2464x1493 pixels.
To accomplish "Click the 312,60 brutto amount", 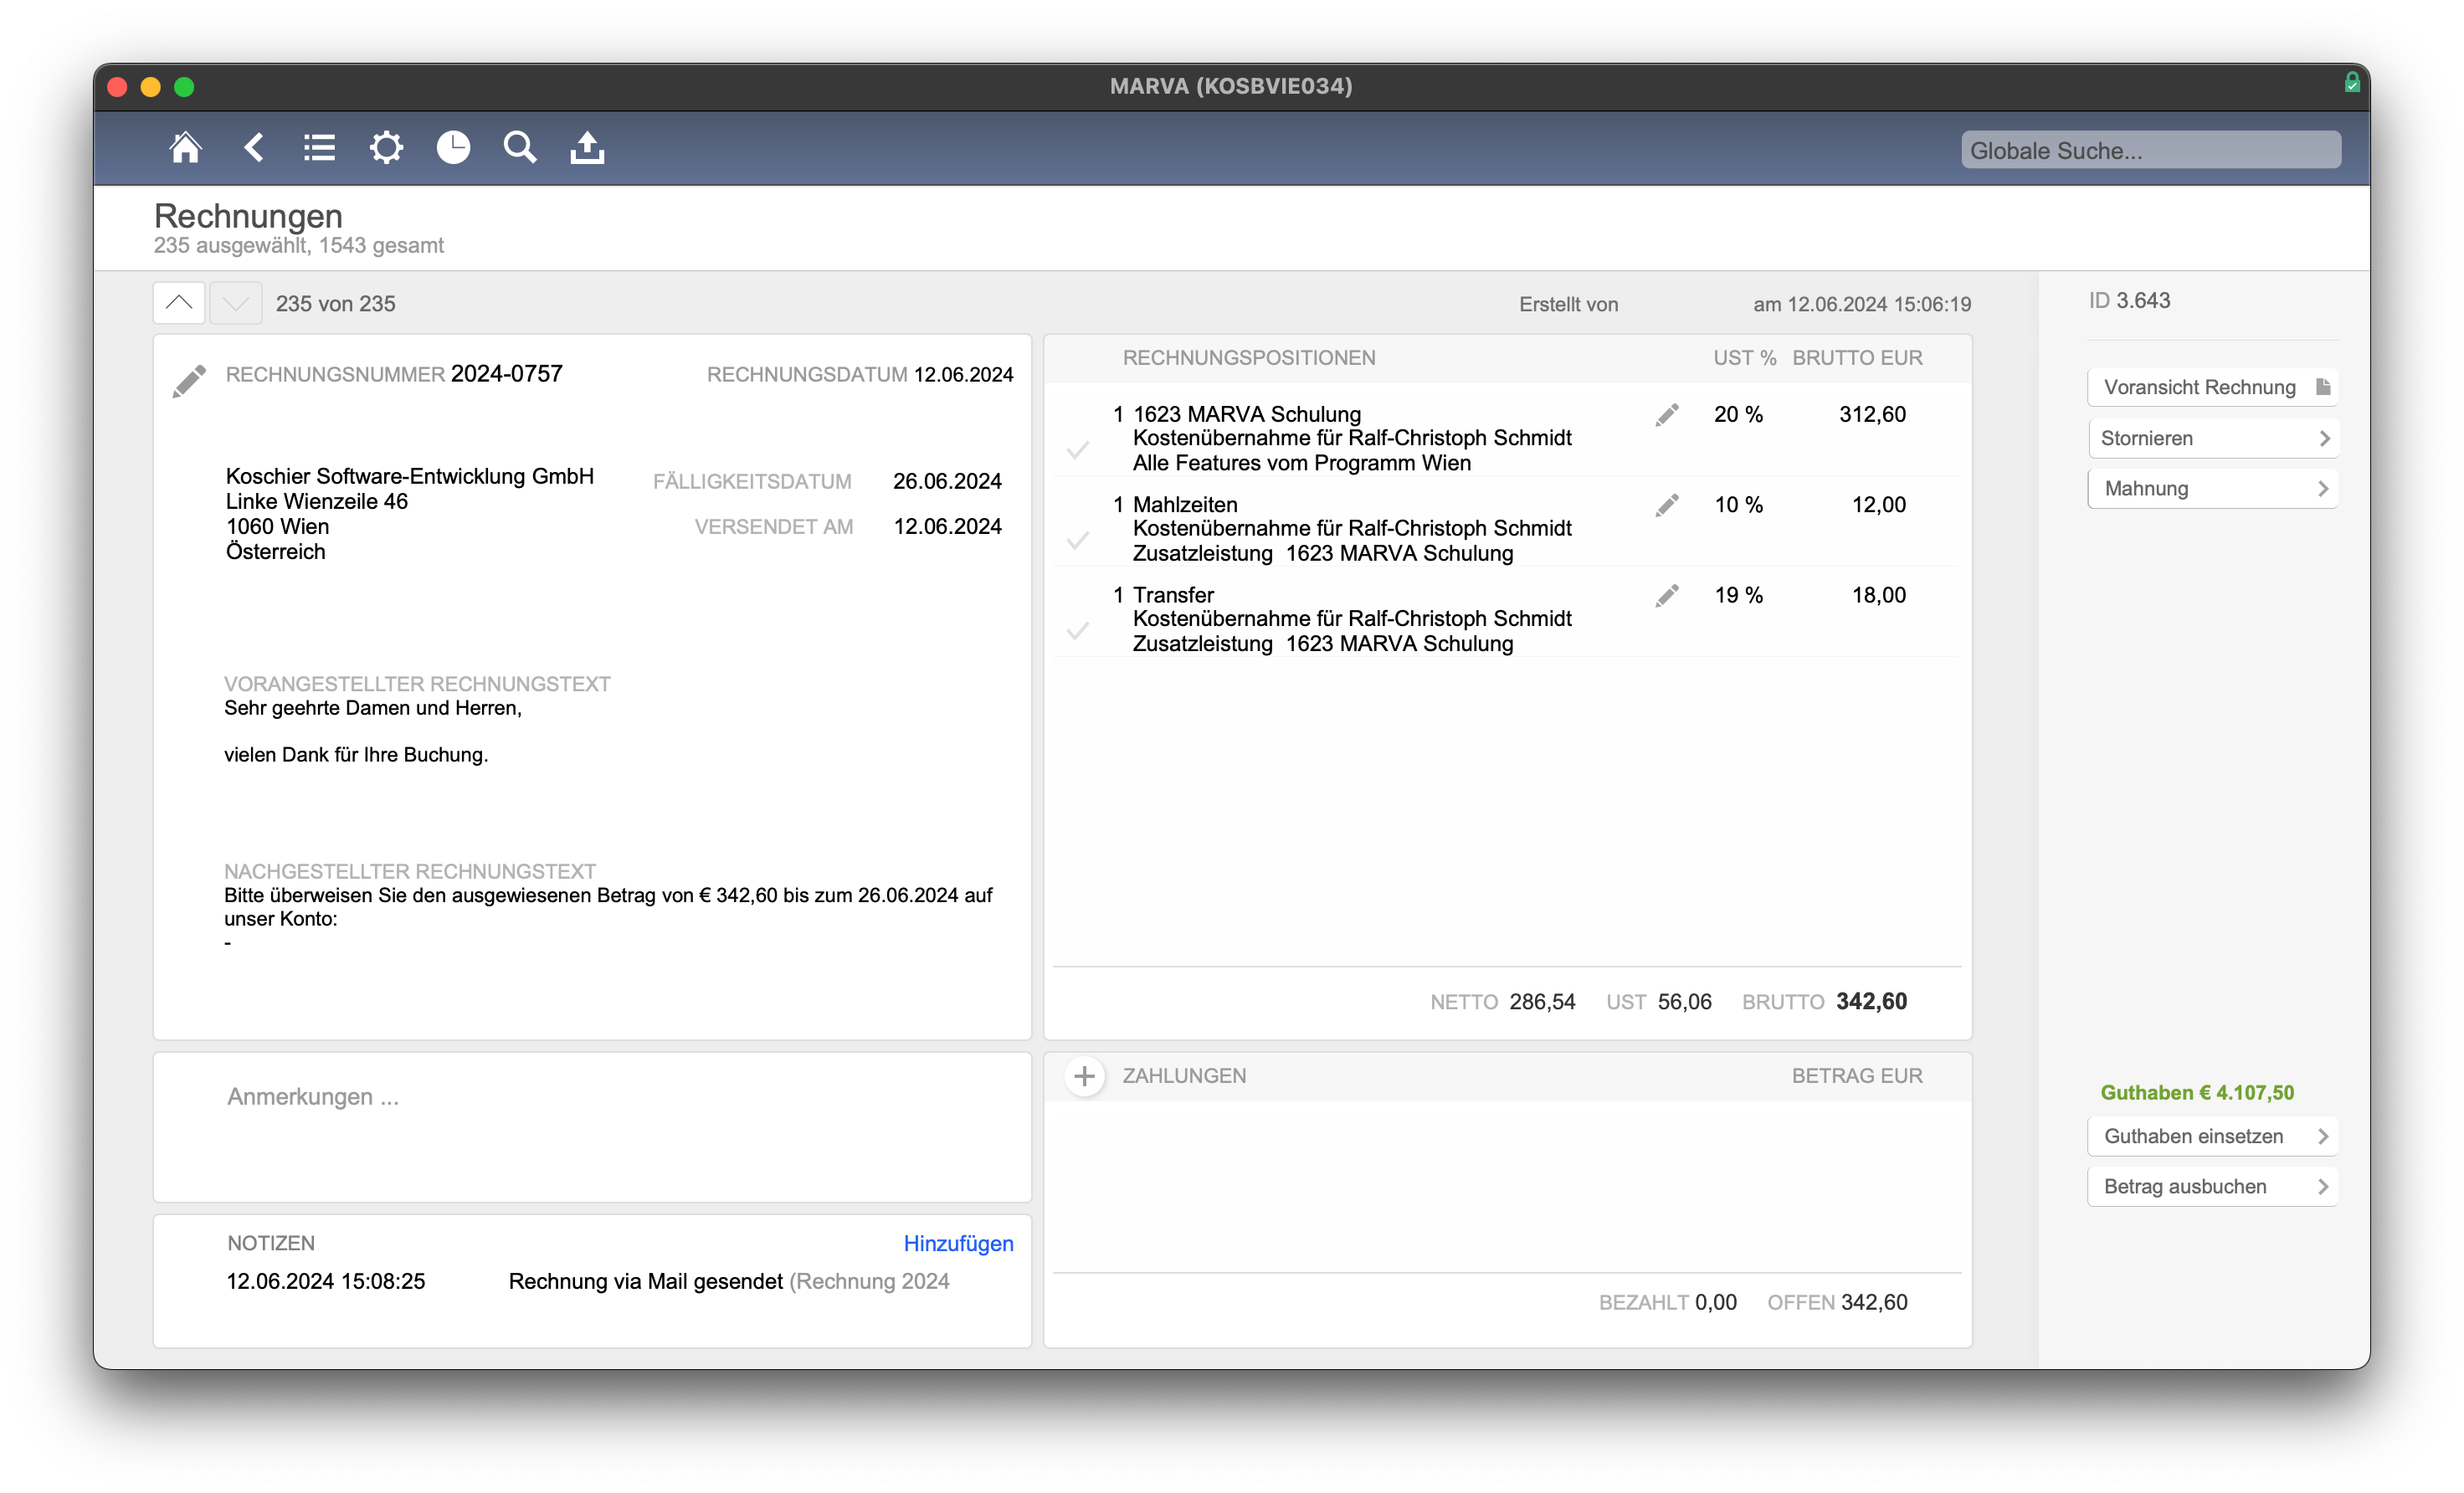I will point(1872,414).
